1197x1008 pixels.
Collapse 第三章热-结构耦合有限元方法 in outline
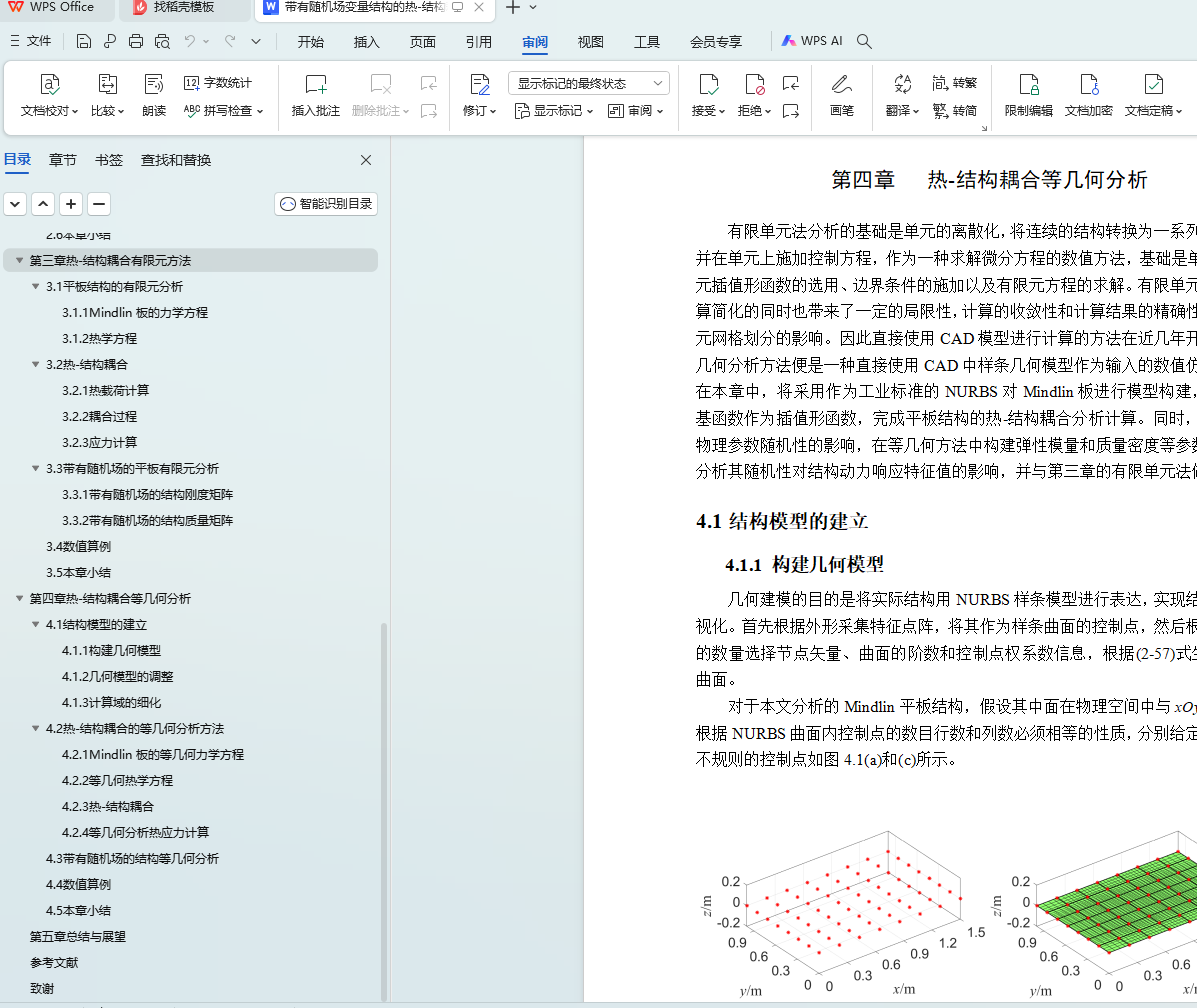click(19, 260)
